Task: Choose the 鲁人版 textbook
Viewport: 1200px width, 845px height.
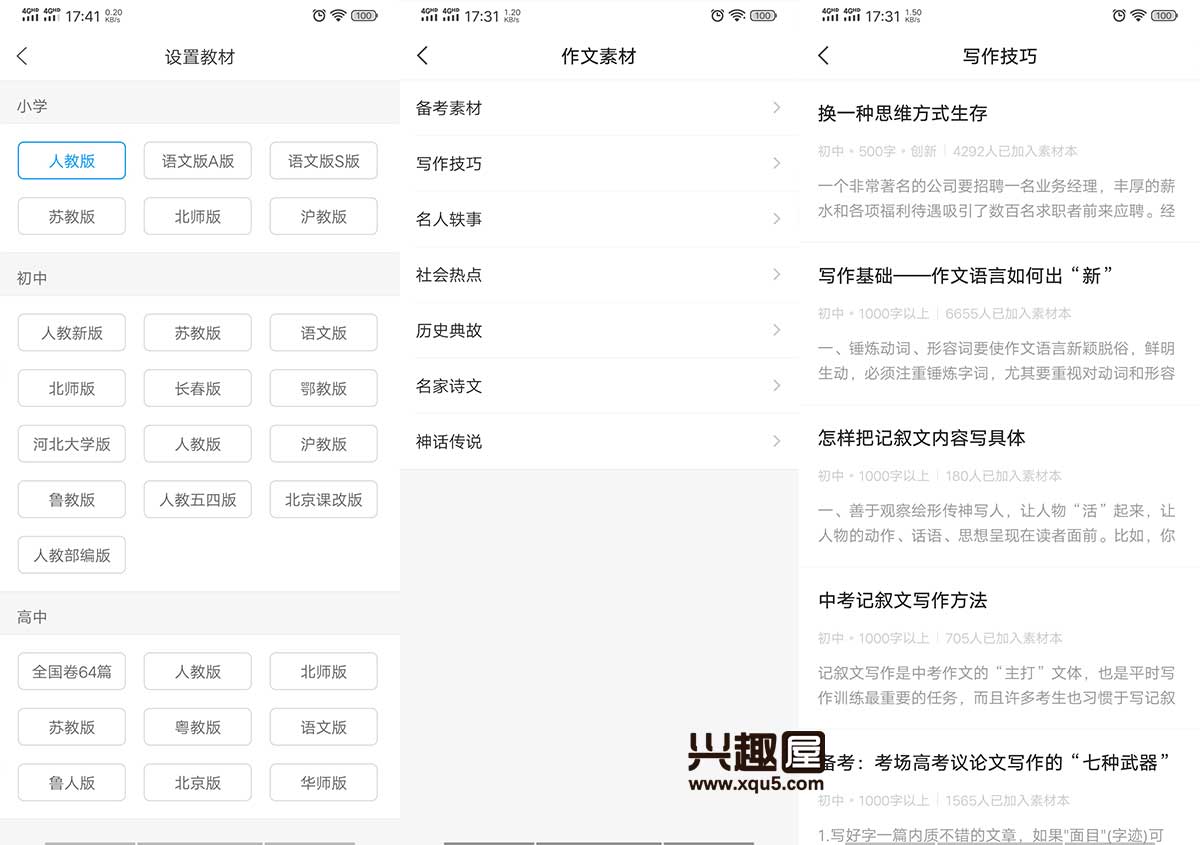Action: click(72, 783)
